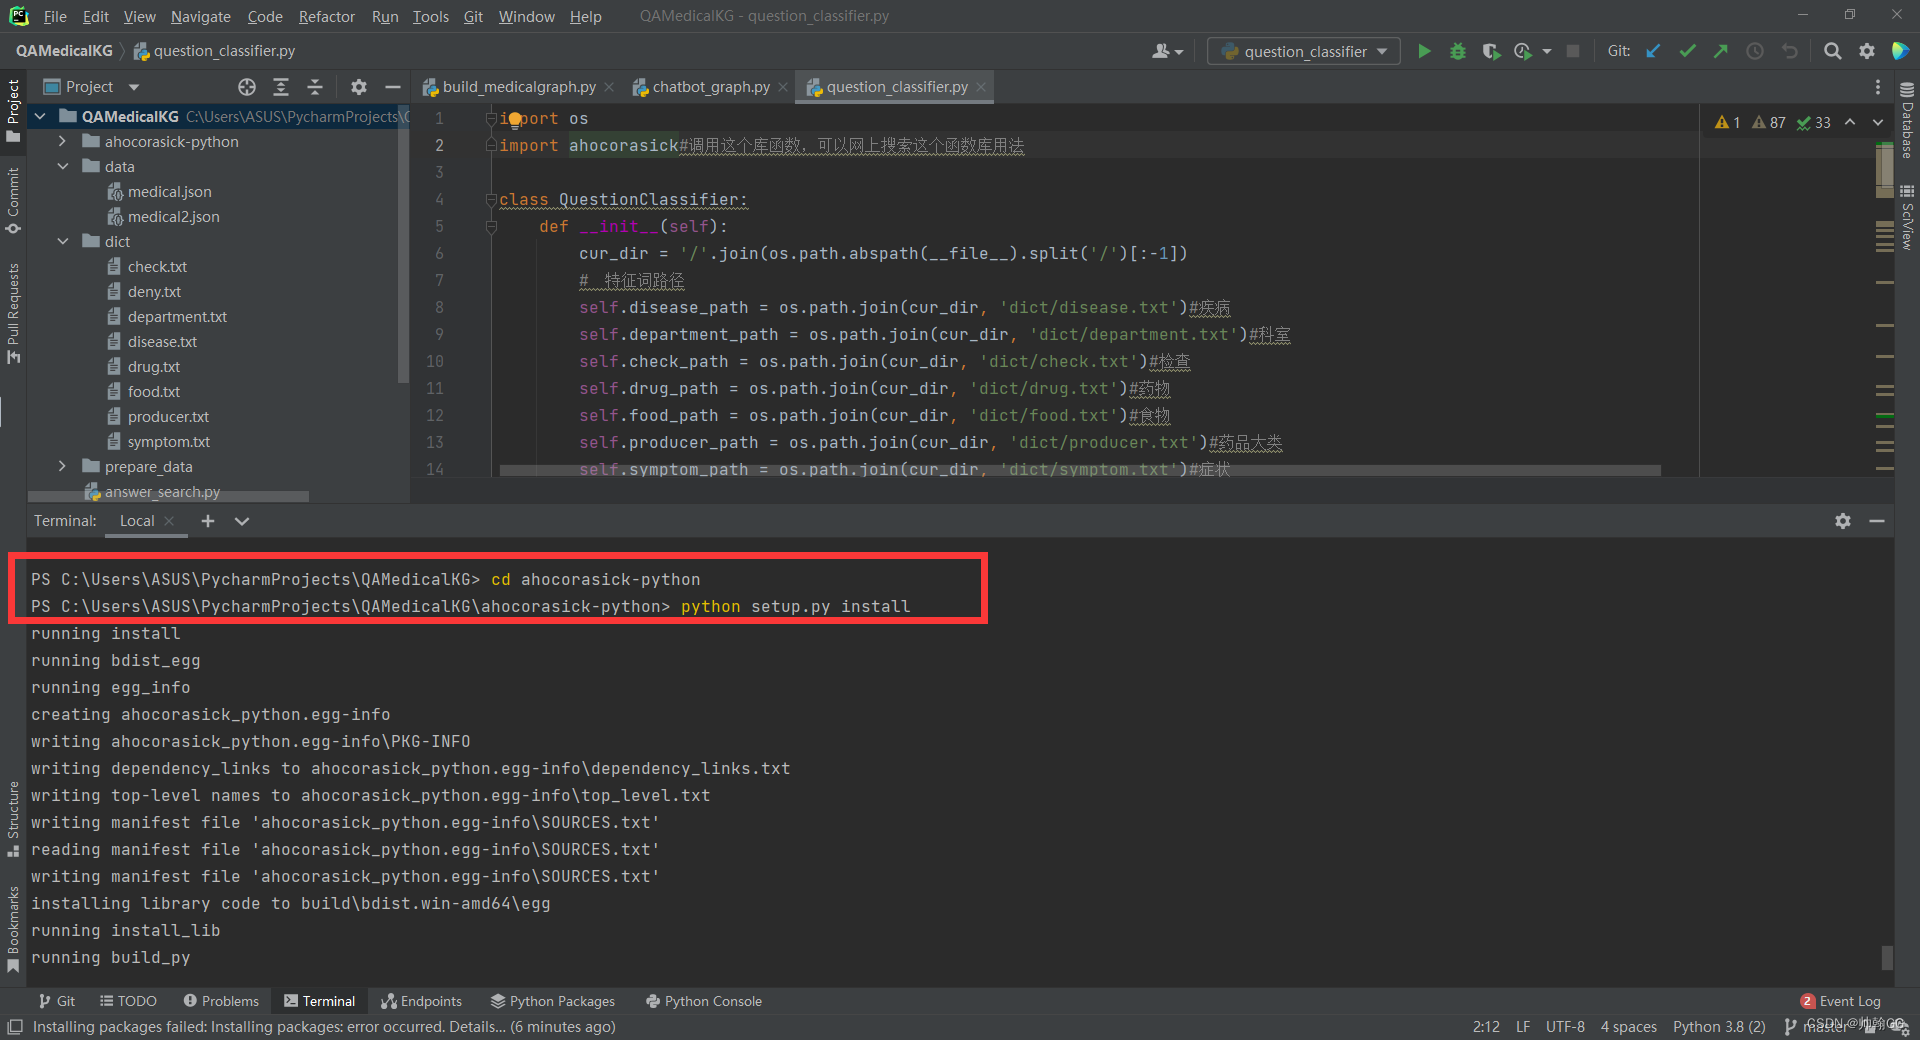Screen dimensions: 1920x1040
Task: Update project using blue Git download arrow
Action: click(1652, 51)
